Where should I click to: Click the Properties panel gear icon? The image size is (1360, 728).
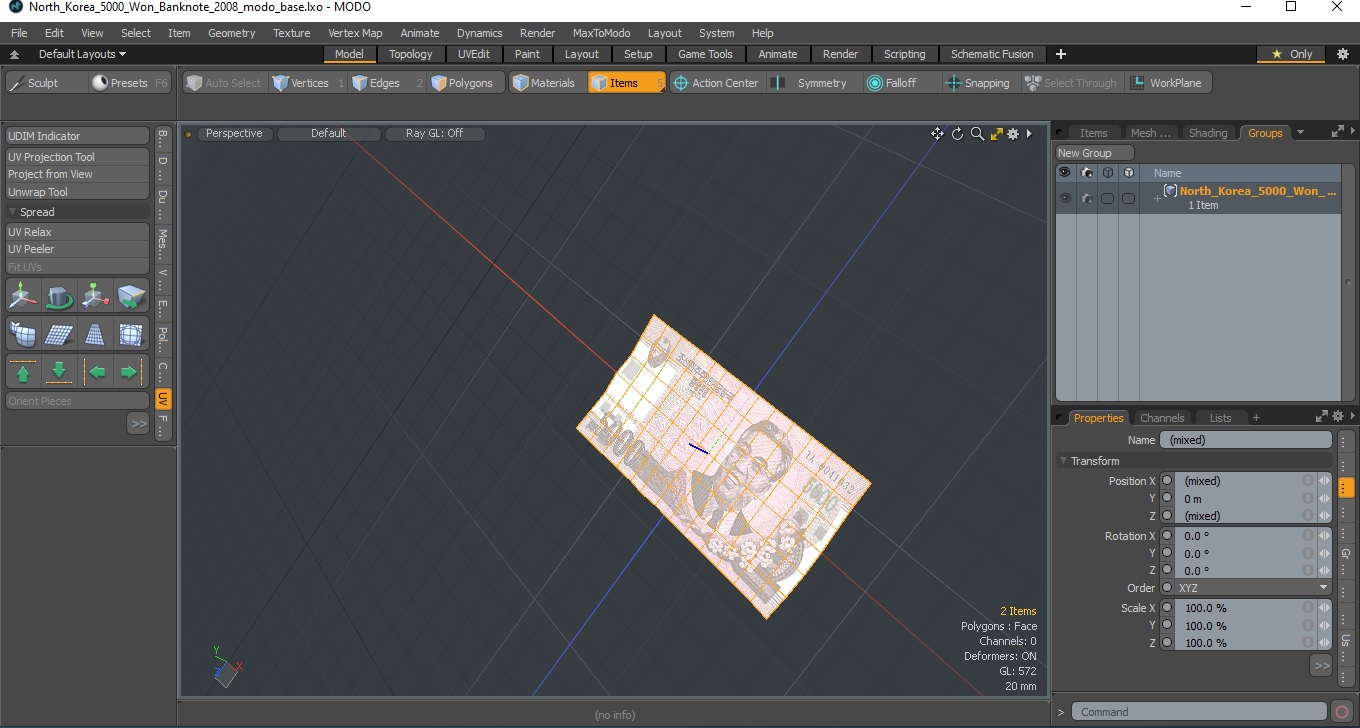[1337, 417]
